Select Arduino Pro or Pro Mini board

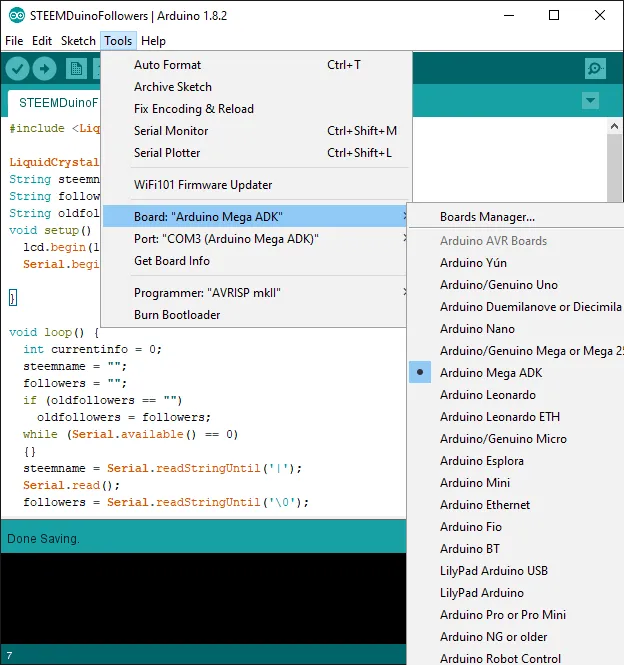[516, 615]
